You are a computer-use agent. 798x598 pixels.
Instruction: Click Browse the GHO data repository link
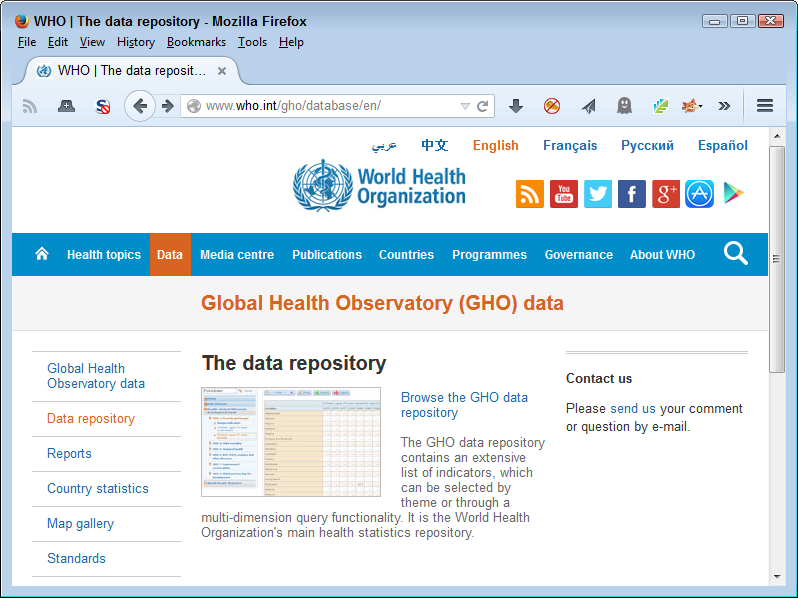[x=464, y=405]
